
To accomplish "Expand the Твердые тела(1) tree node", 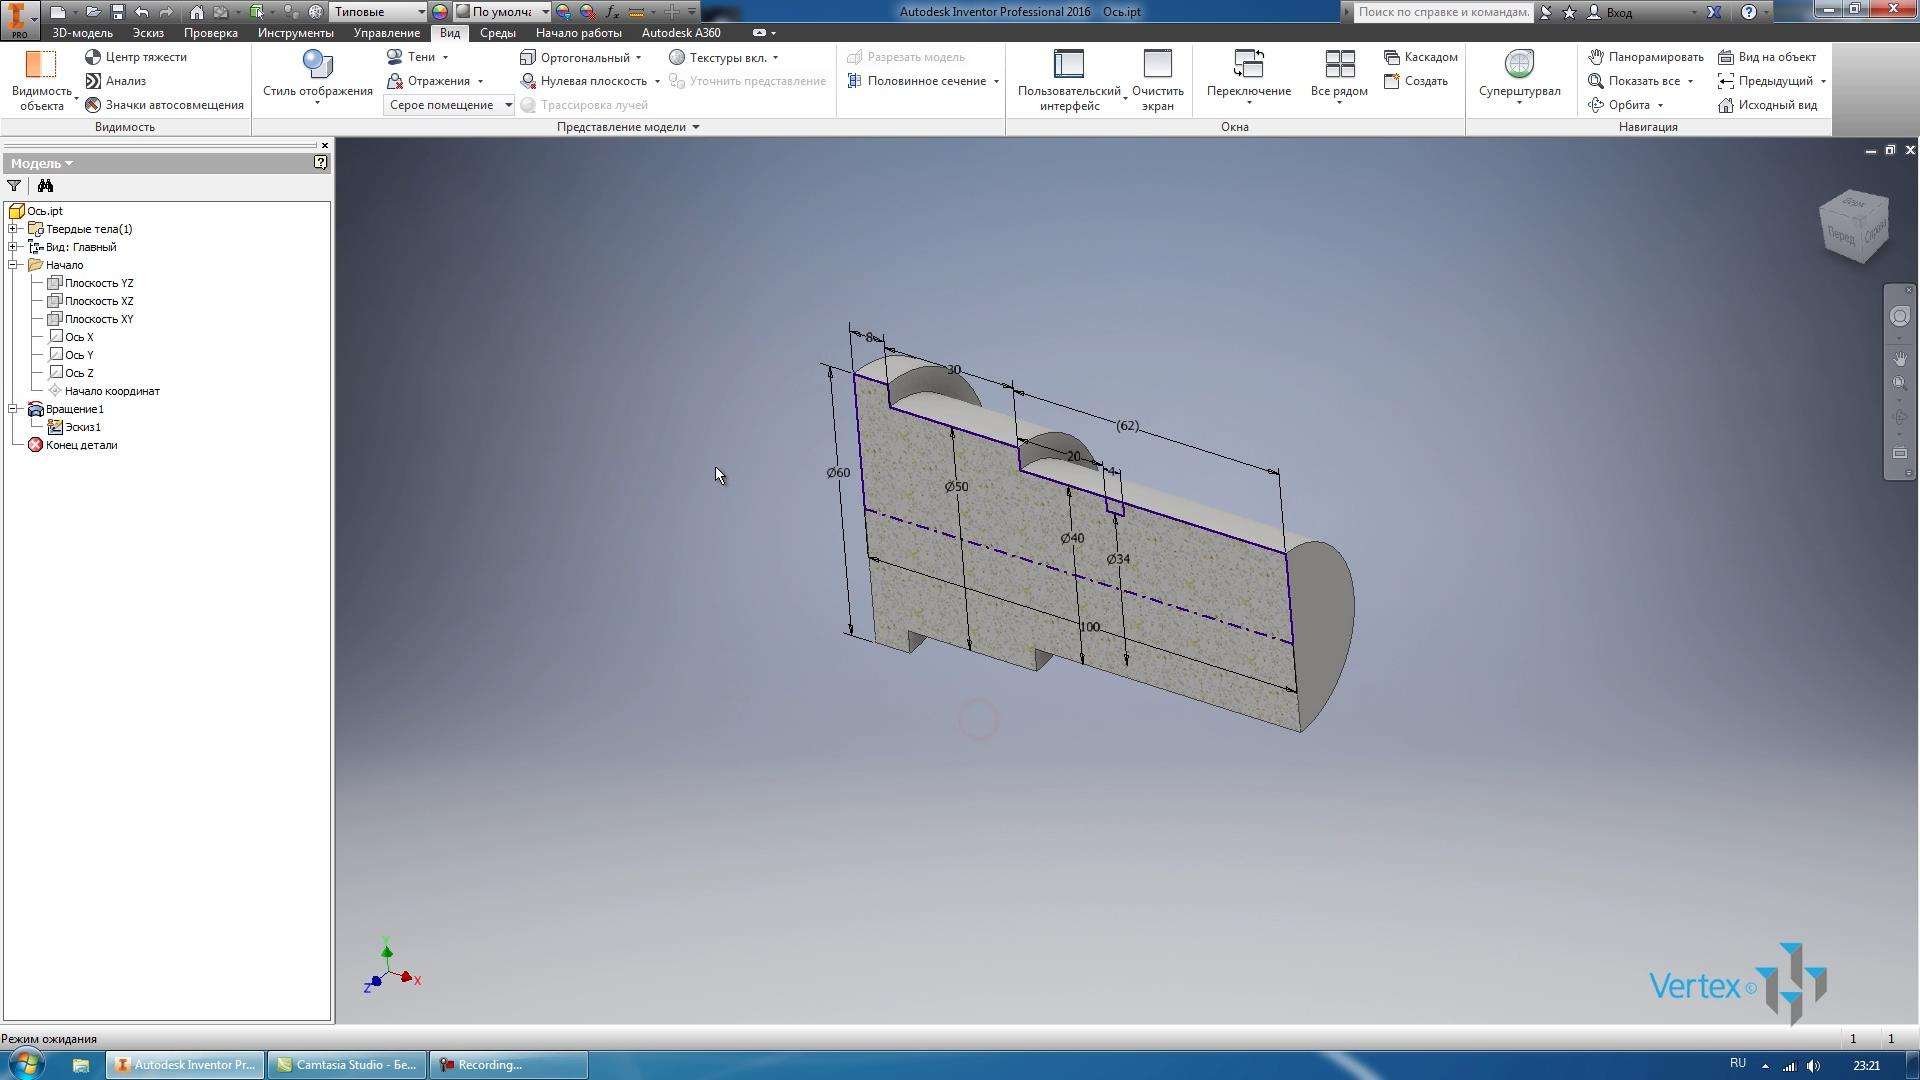I will pos(14,229).
